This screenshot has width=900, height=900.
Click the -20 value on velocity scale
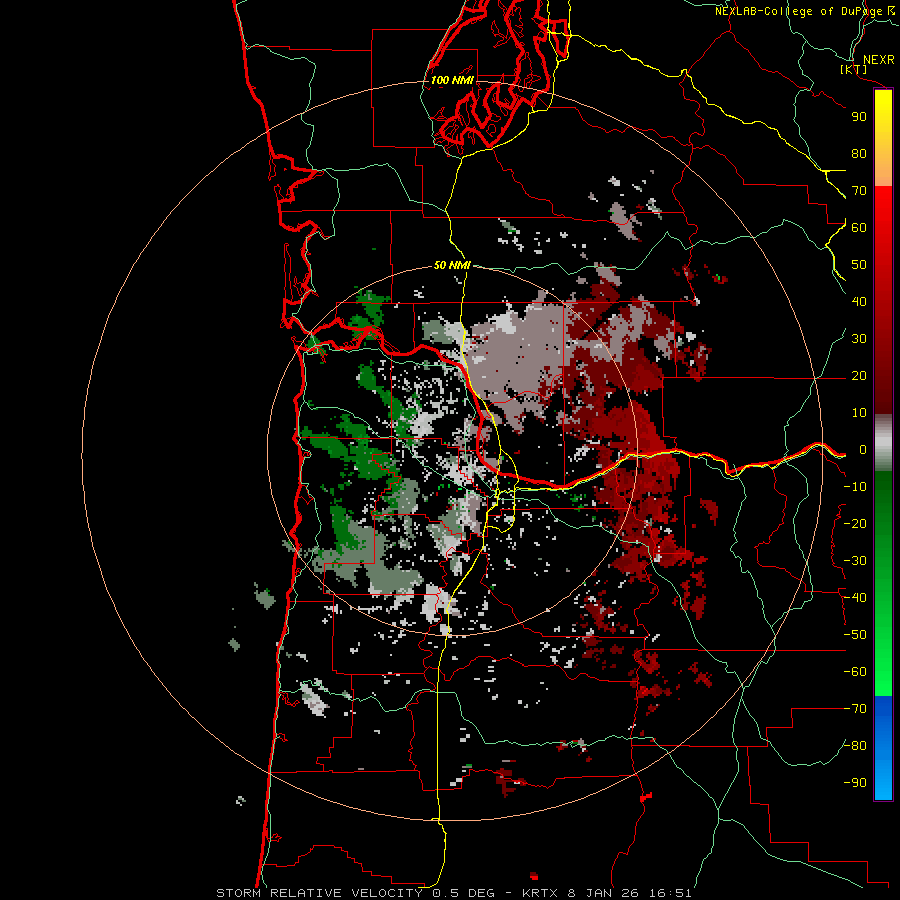pyautogui.click(x=855, y=523)
